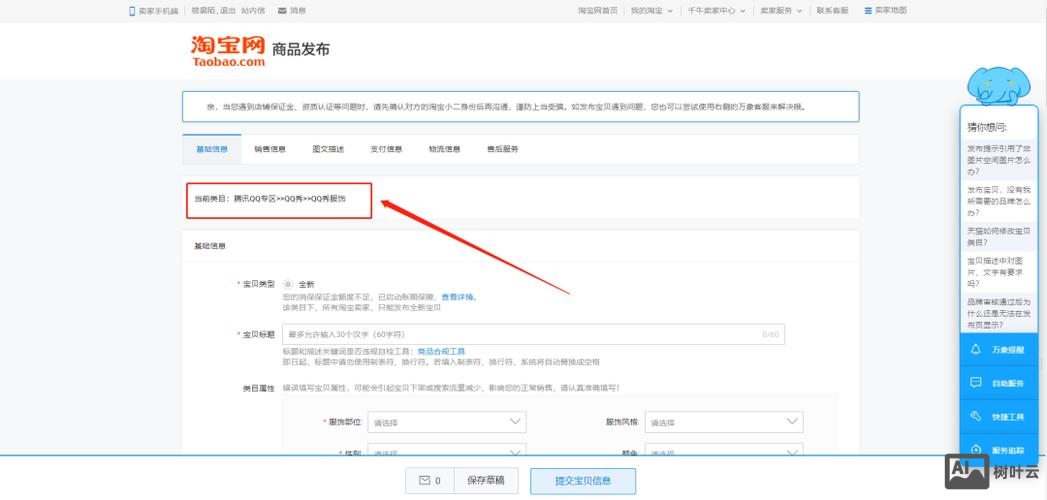Switch to the 销售信息 tab
Image resolution: width=1047 pixels, height=500 pixels.
[x=270, y=149]
